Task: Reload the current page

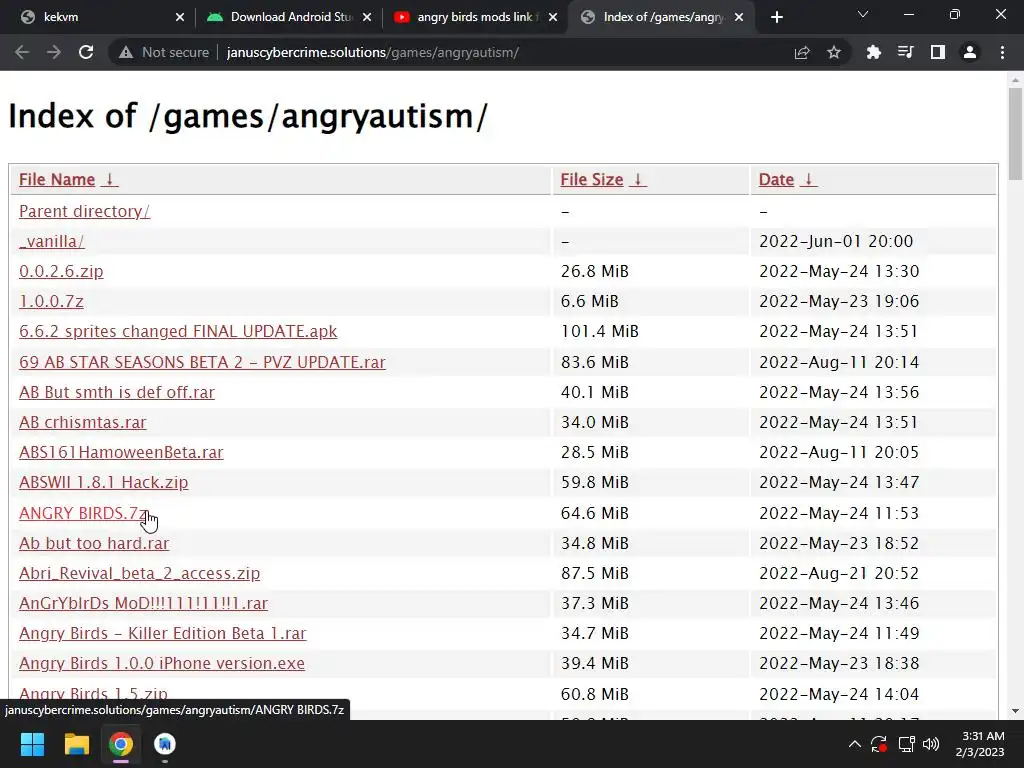Action: tap(86, 52)
